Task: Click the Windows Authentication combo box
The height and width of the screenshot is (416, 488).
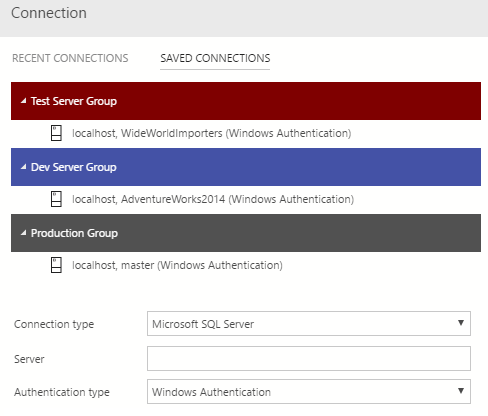Action: point(309,391)
